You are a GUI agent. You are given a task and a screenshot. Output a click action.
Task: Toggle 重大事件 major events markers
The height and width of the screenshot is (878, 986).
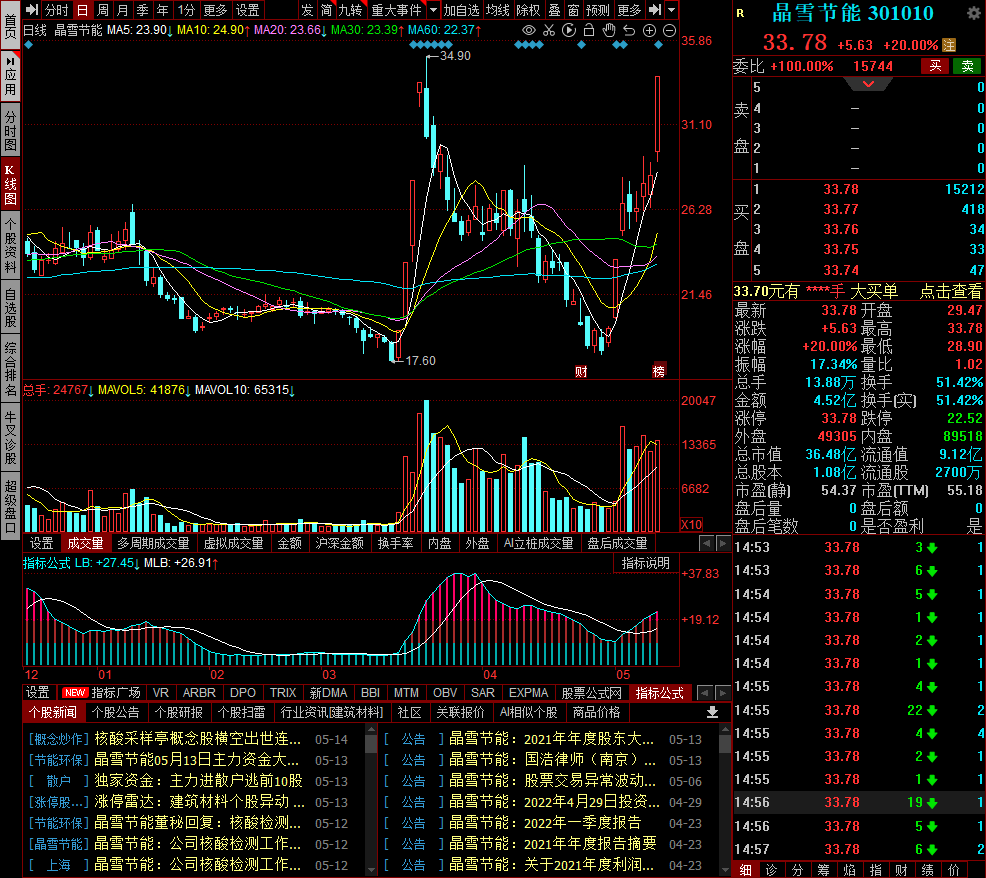(396, 10)
